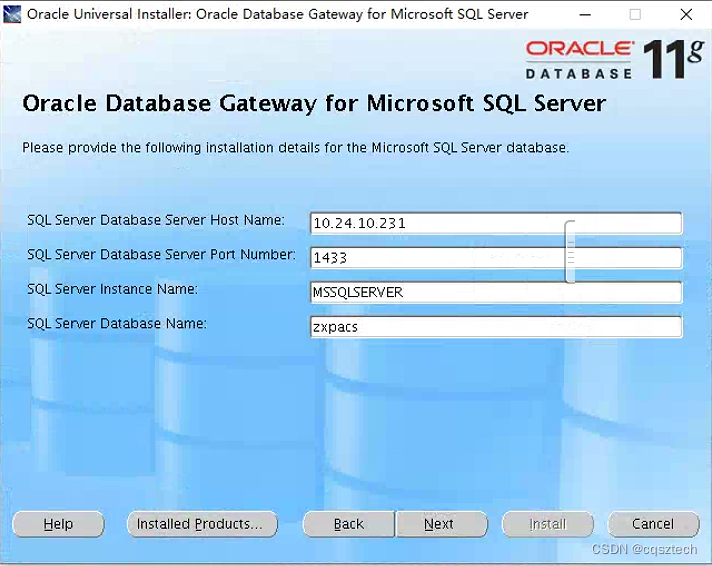Click the 'SQL Server Database Server Host Name:' label

point(156,220)
